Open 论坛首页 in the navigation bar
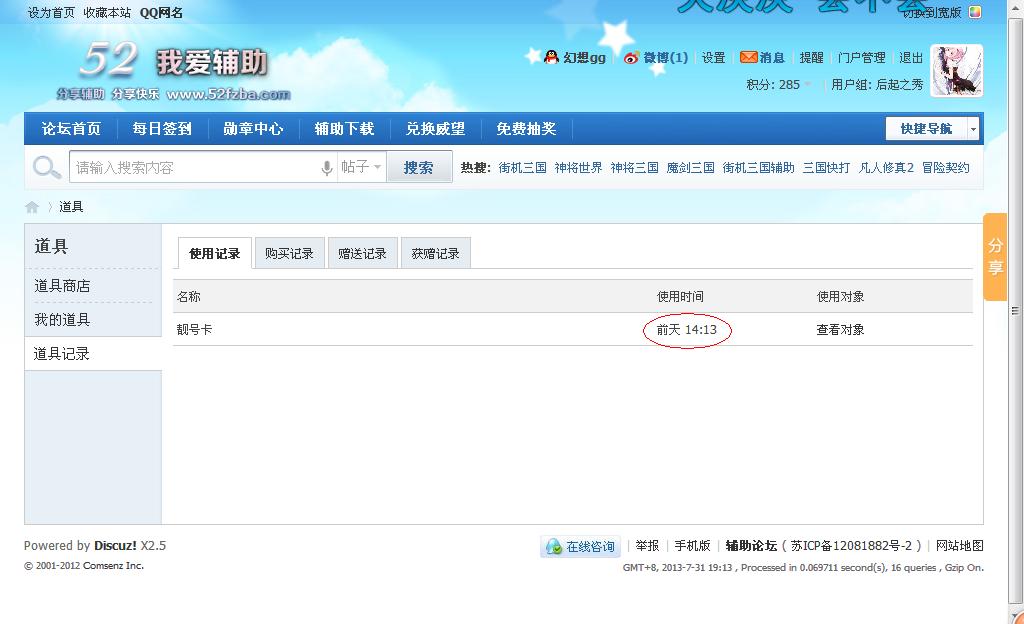Viewport: 1024px width, 624px height. click(x=71, y=129)
